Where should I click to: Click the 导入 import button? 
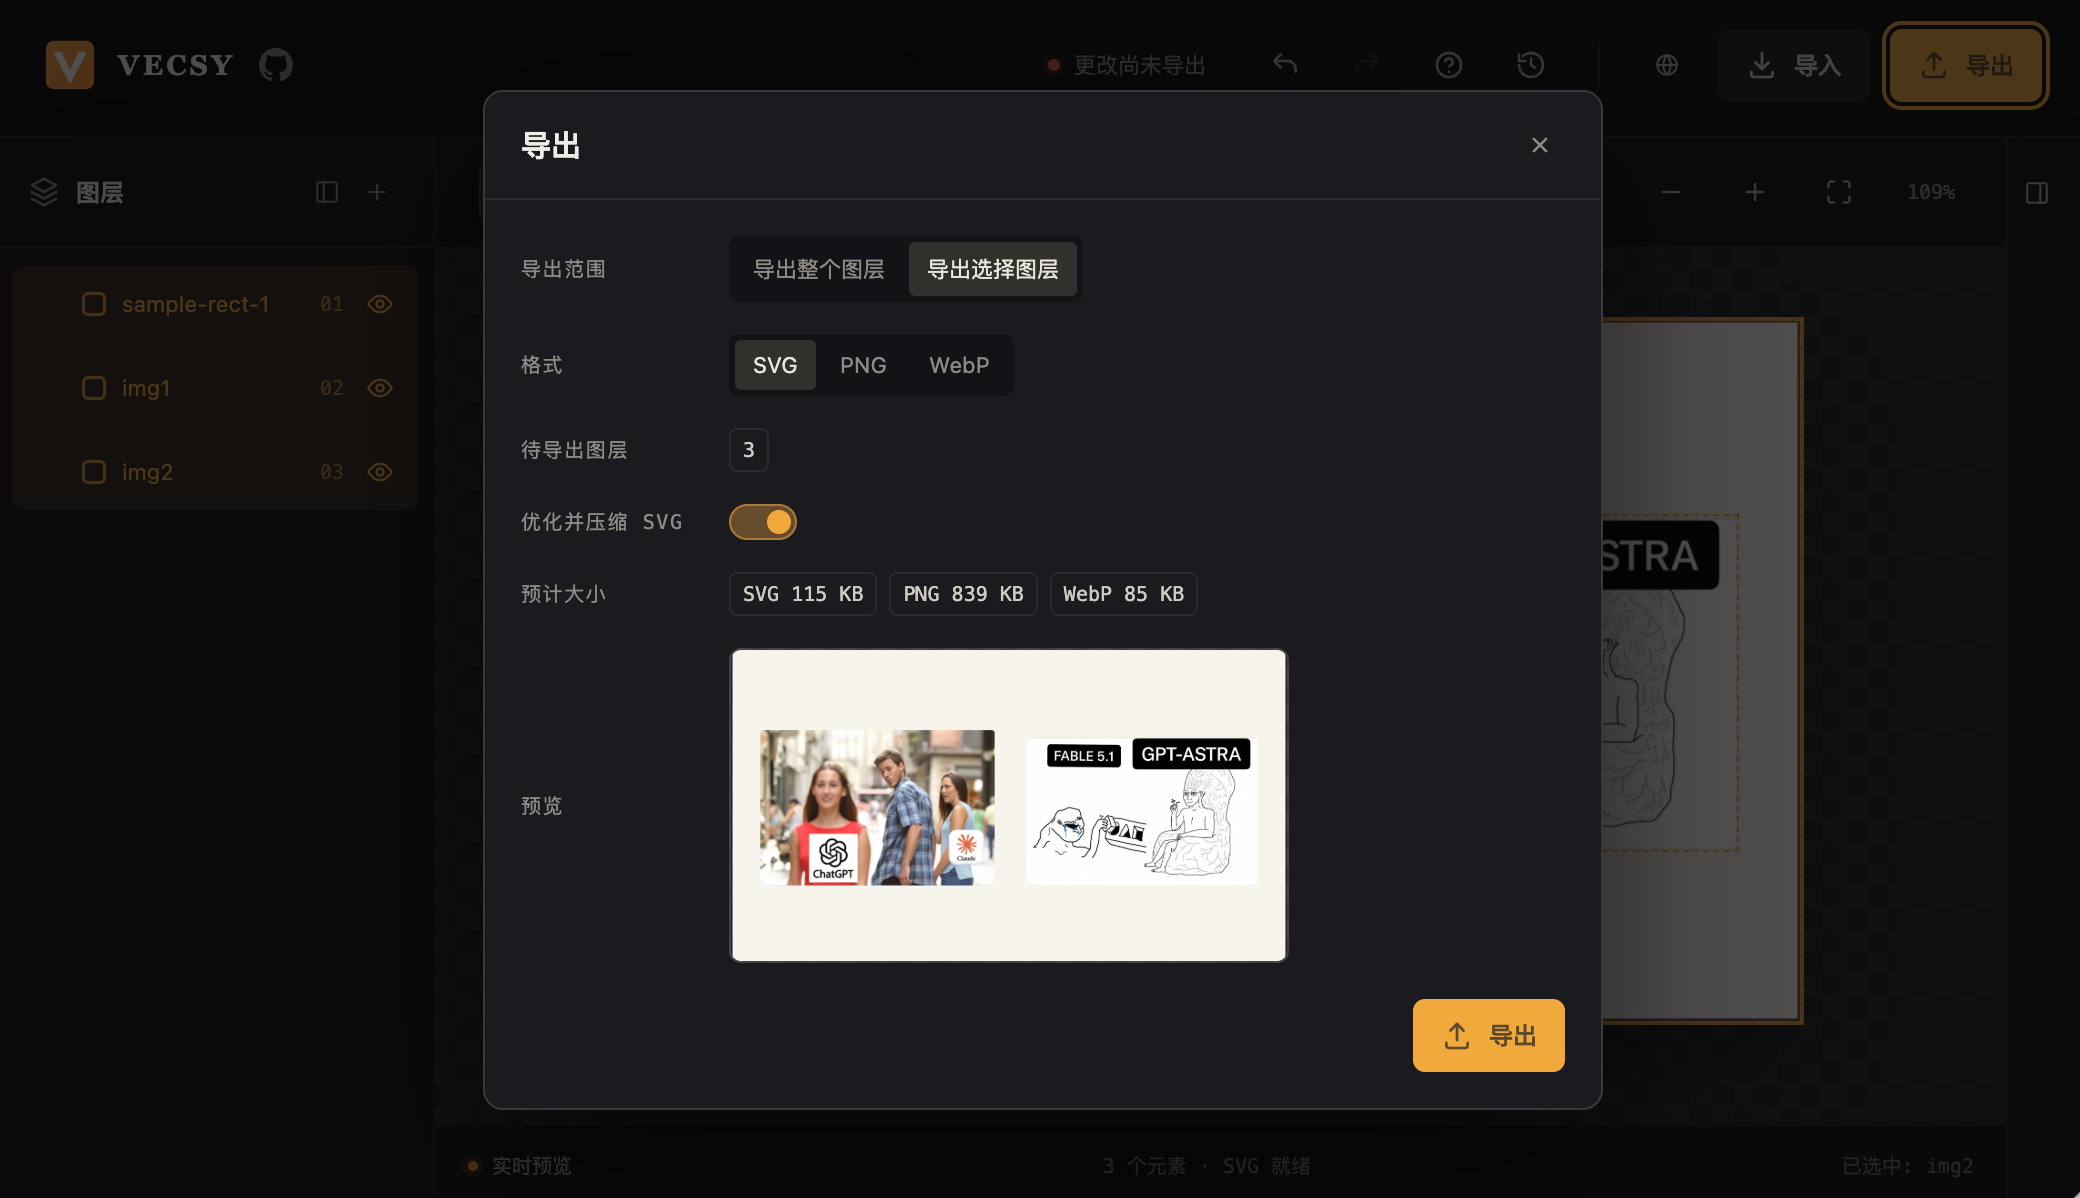tap(1794, 65)
